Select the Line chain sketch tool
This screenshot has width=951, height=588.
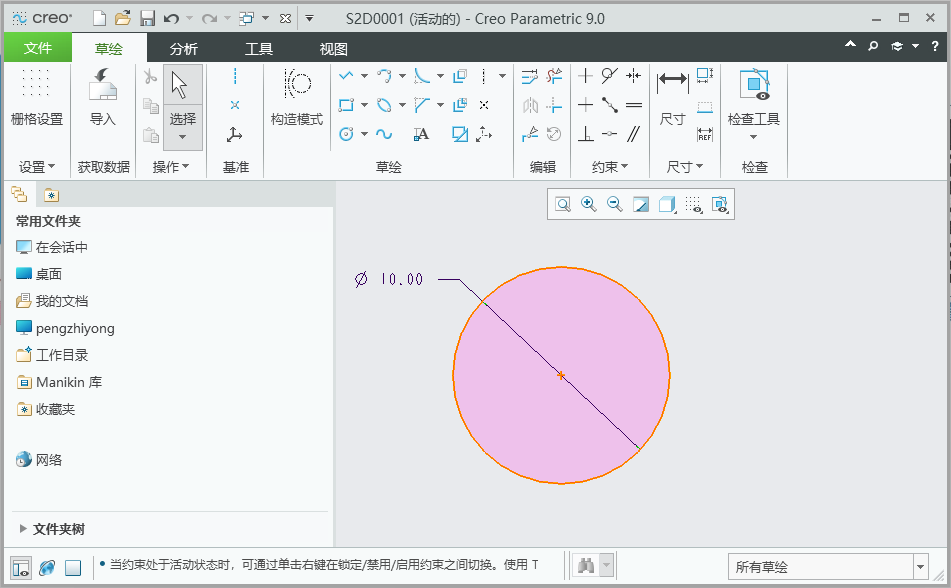click(x=346, y=76)
